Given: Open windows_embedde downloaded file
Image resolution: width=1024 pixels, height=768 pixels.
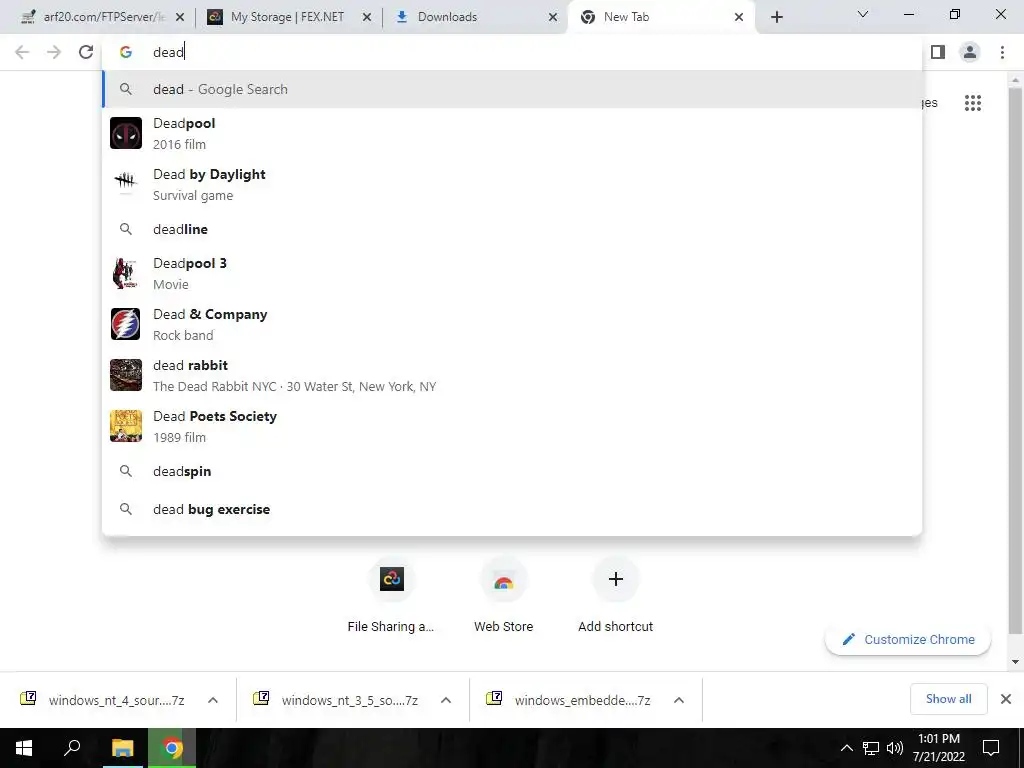Looking at the screenshot, I should click(x=569, y=700).
